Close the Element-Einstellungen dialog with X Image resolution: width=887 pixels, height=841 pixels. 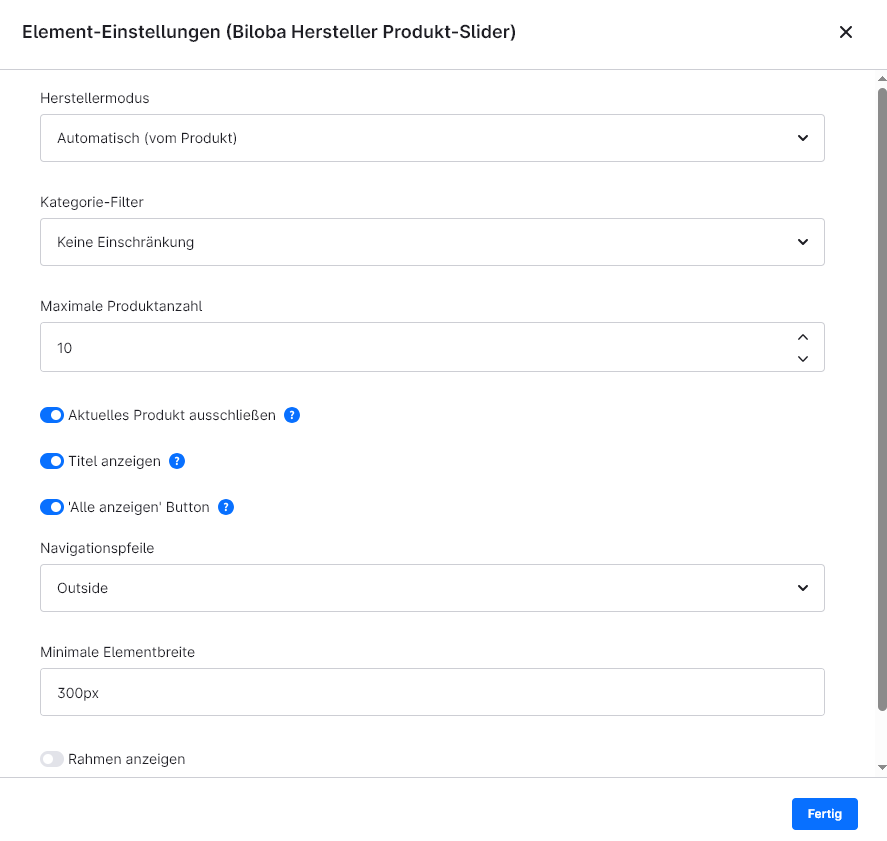click(845, 32)
